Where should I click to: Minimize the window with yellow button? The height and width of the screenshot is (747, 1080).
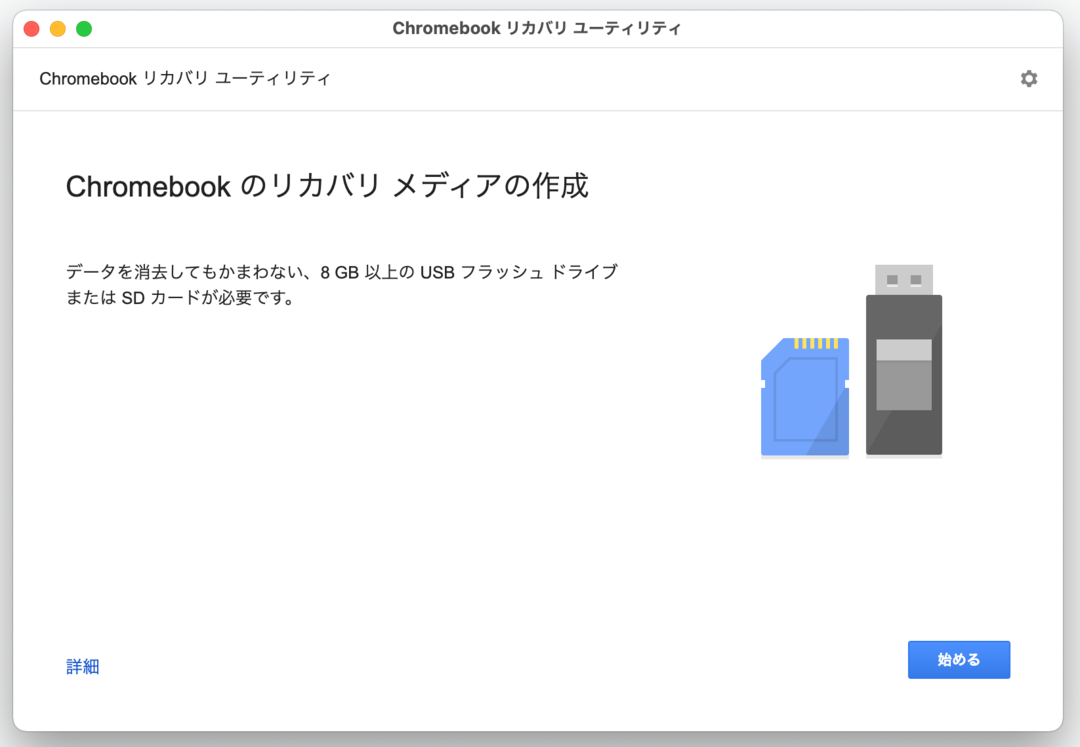click(58, 29)
